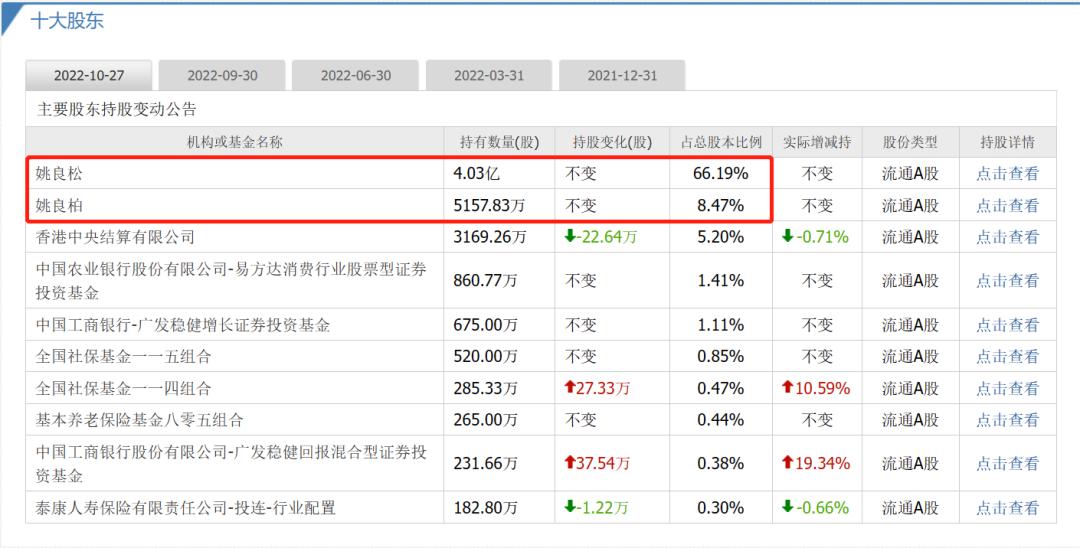Select 中国工商银行-广发稳健增长证券投资基金 name
The height and width of the screenshot is (548, 1080).
click(x=183, y=324)
